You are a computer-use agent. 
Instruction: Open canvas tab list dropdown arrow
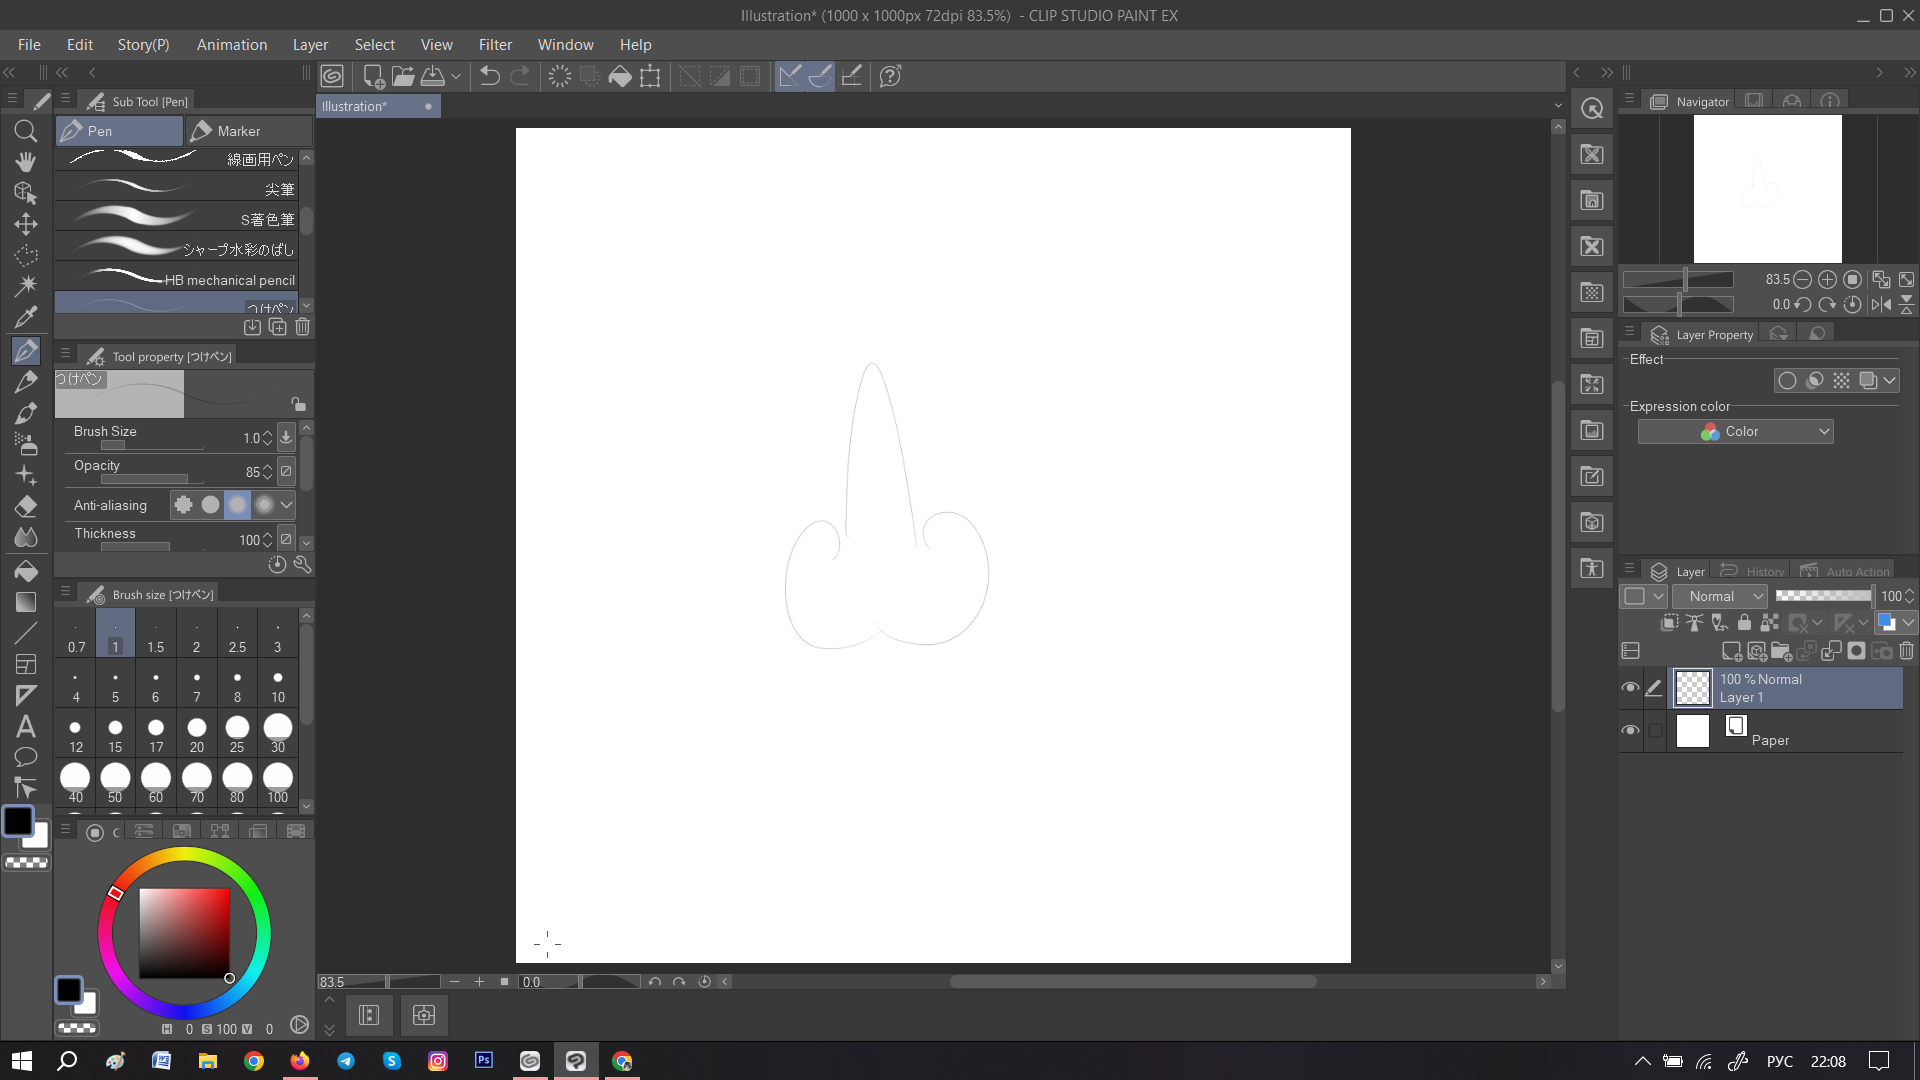1557,106
